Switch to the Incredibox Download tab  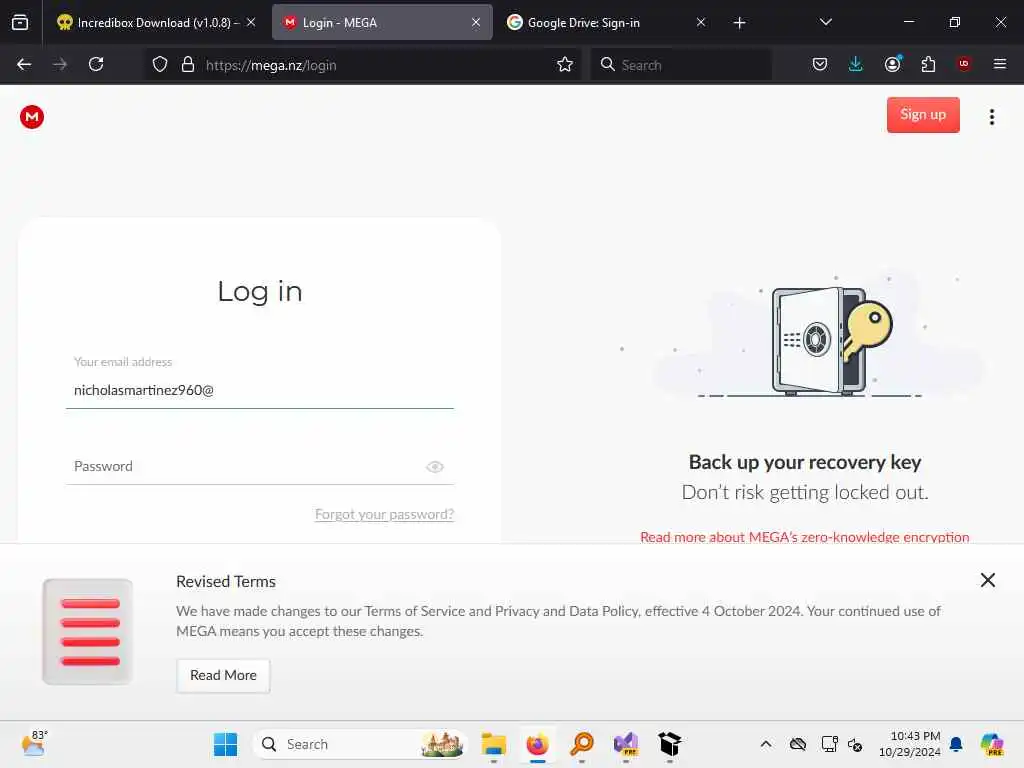pyautogui.click(x=155, y=22)
